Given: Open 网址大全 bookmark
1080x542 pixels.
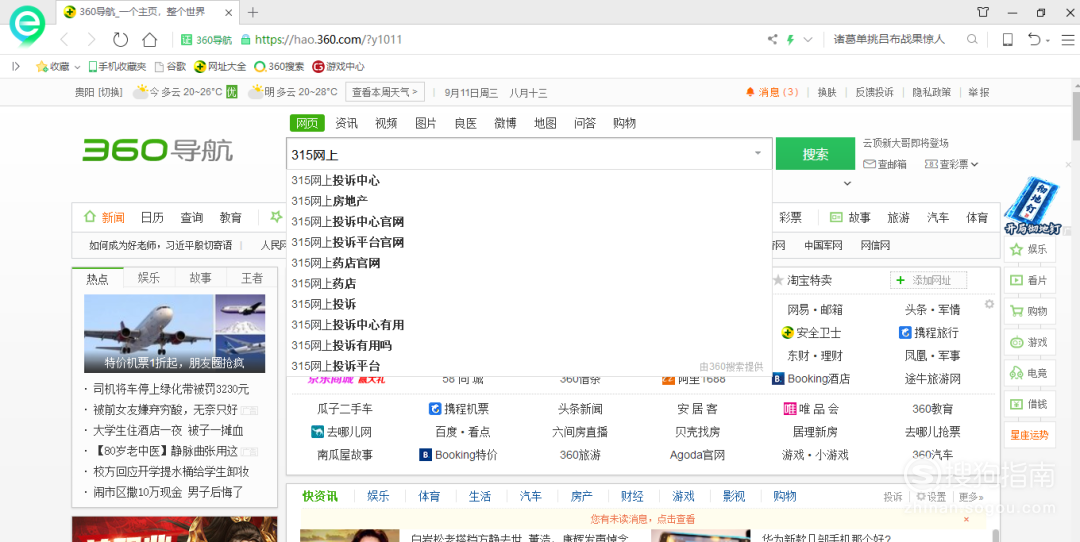Looking at the screenshot, I should (x=220, y=66).
